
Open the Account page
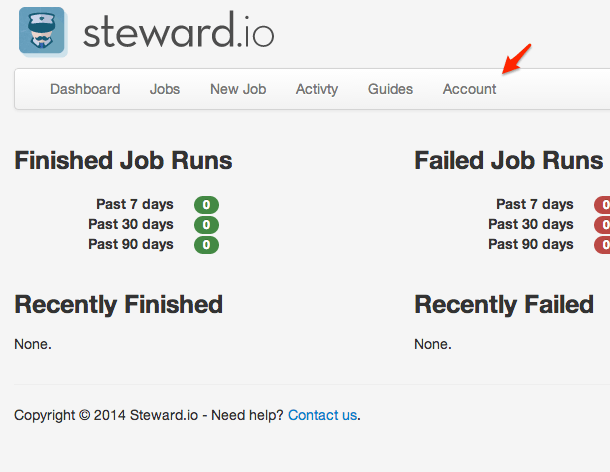tap(469, 89)
